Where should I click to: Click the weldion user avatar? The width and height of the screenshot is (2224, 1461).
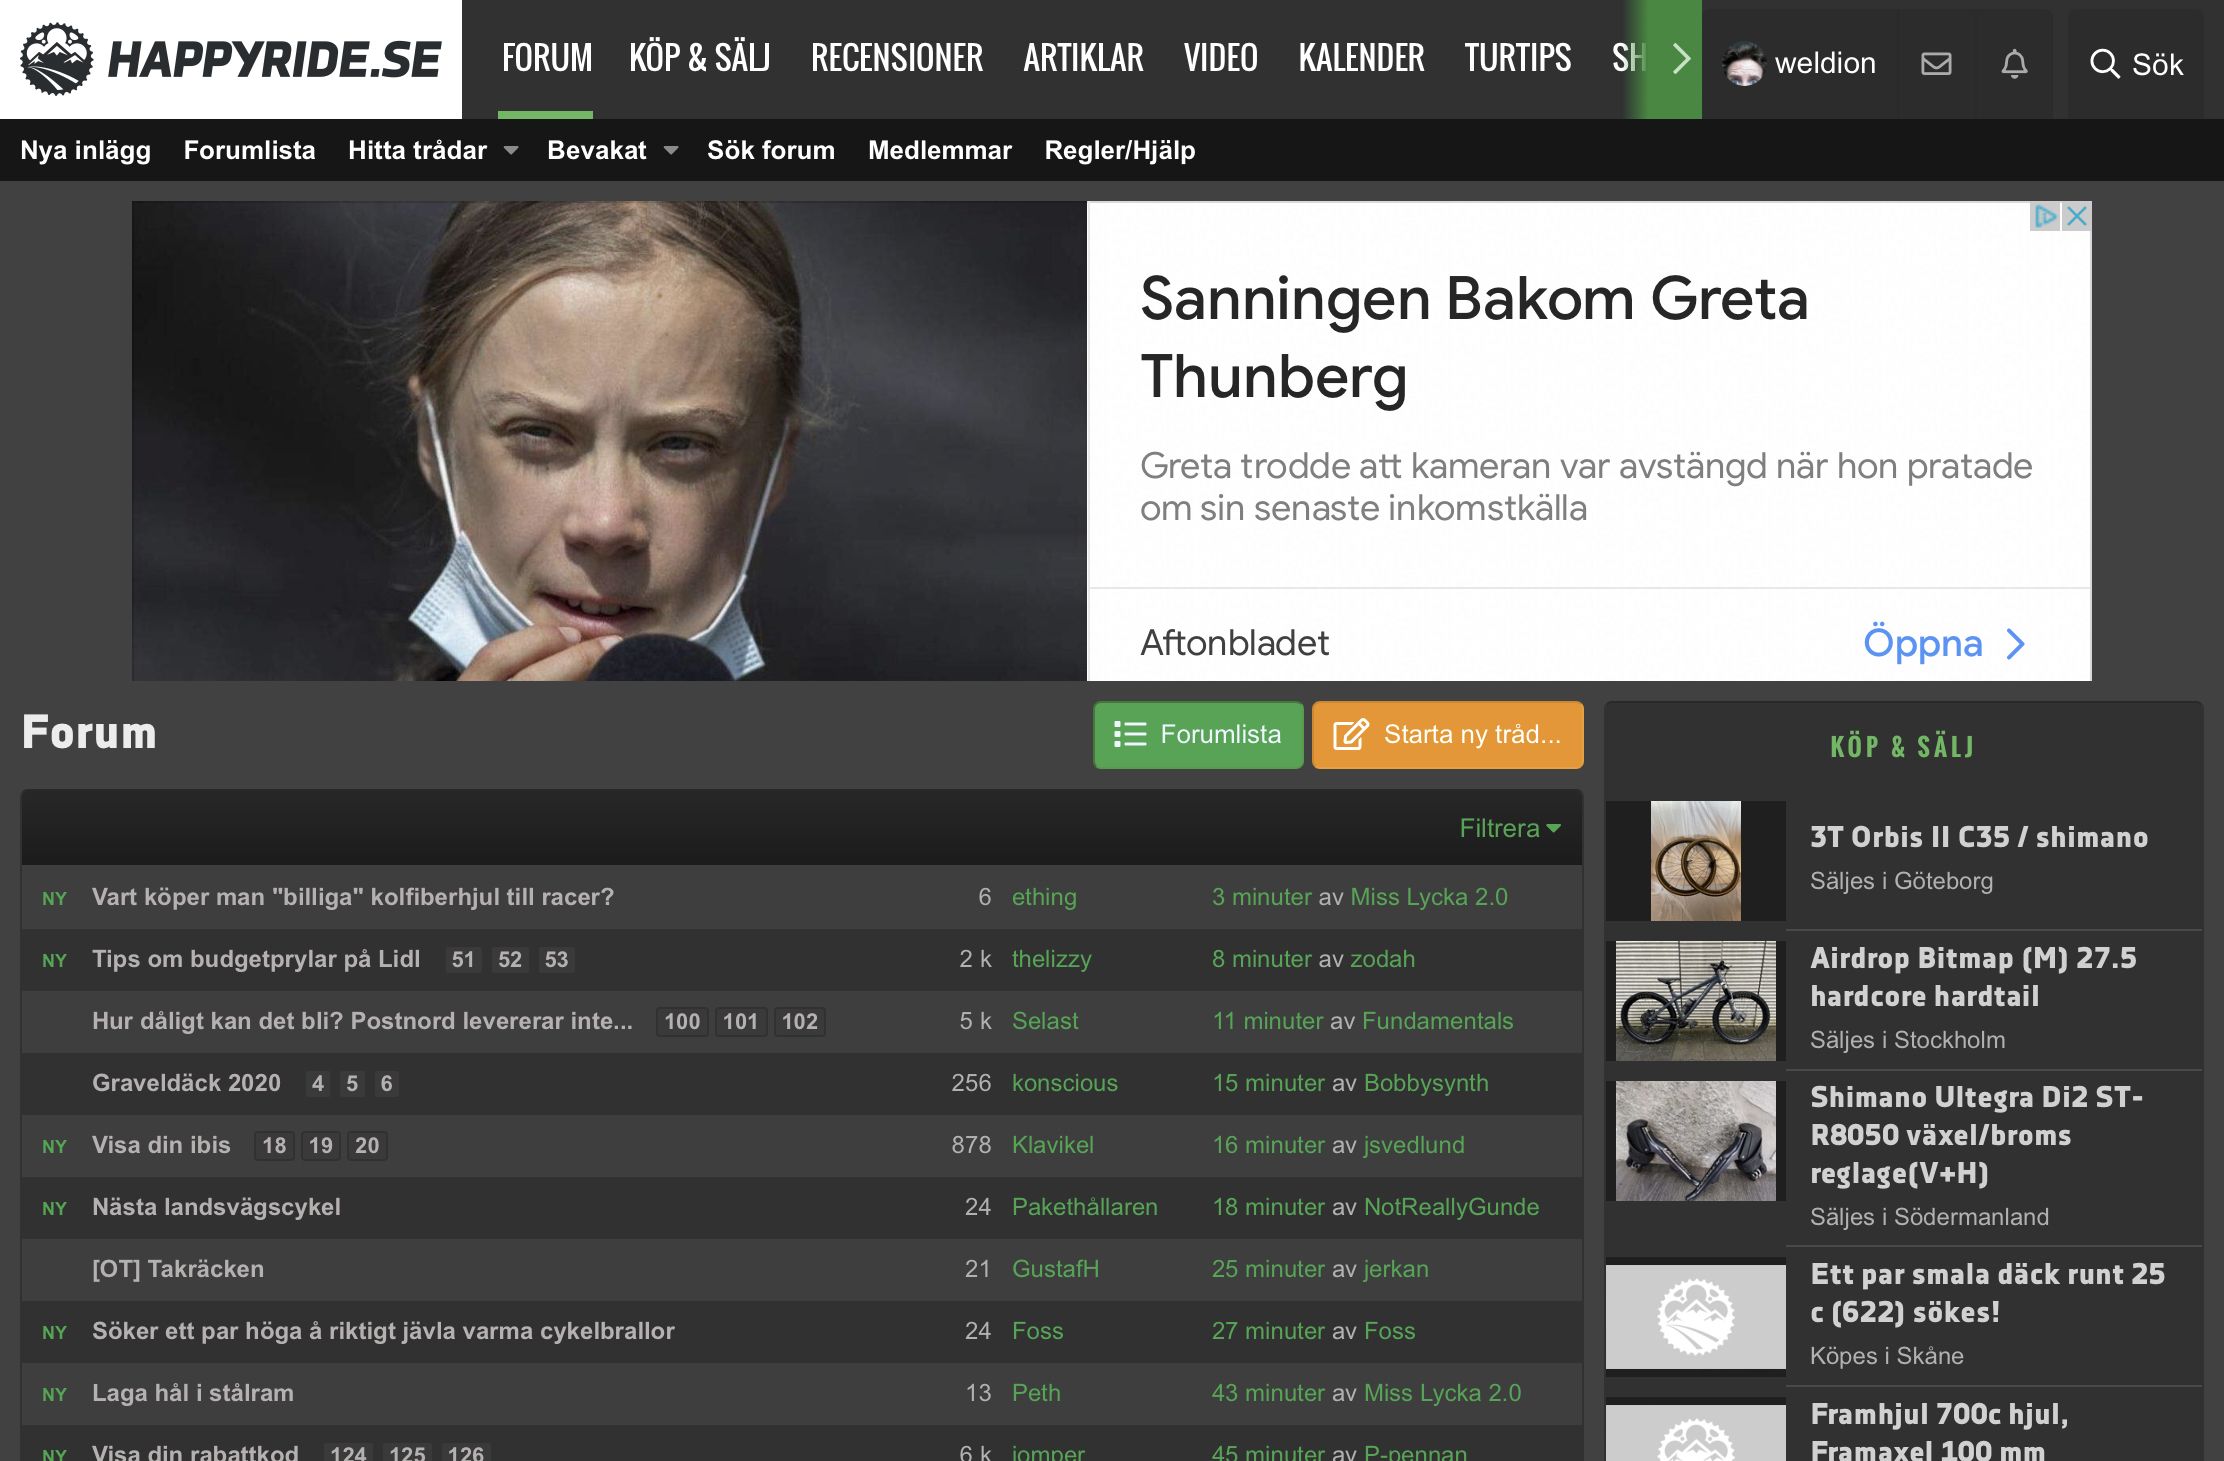pyautogui.click(x=1743, y=64)
